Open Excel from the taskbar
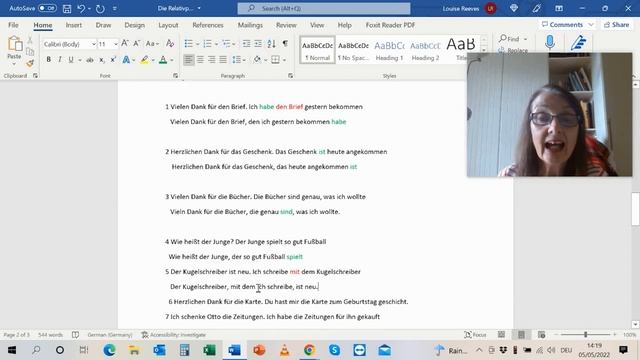The height and width of the screenshot is (360, 640). [x=209, y=350]
